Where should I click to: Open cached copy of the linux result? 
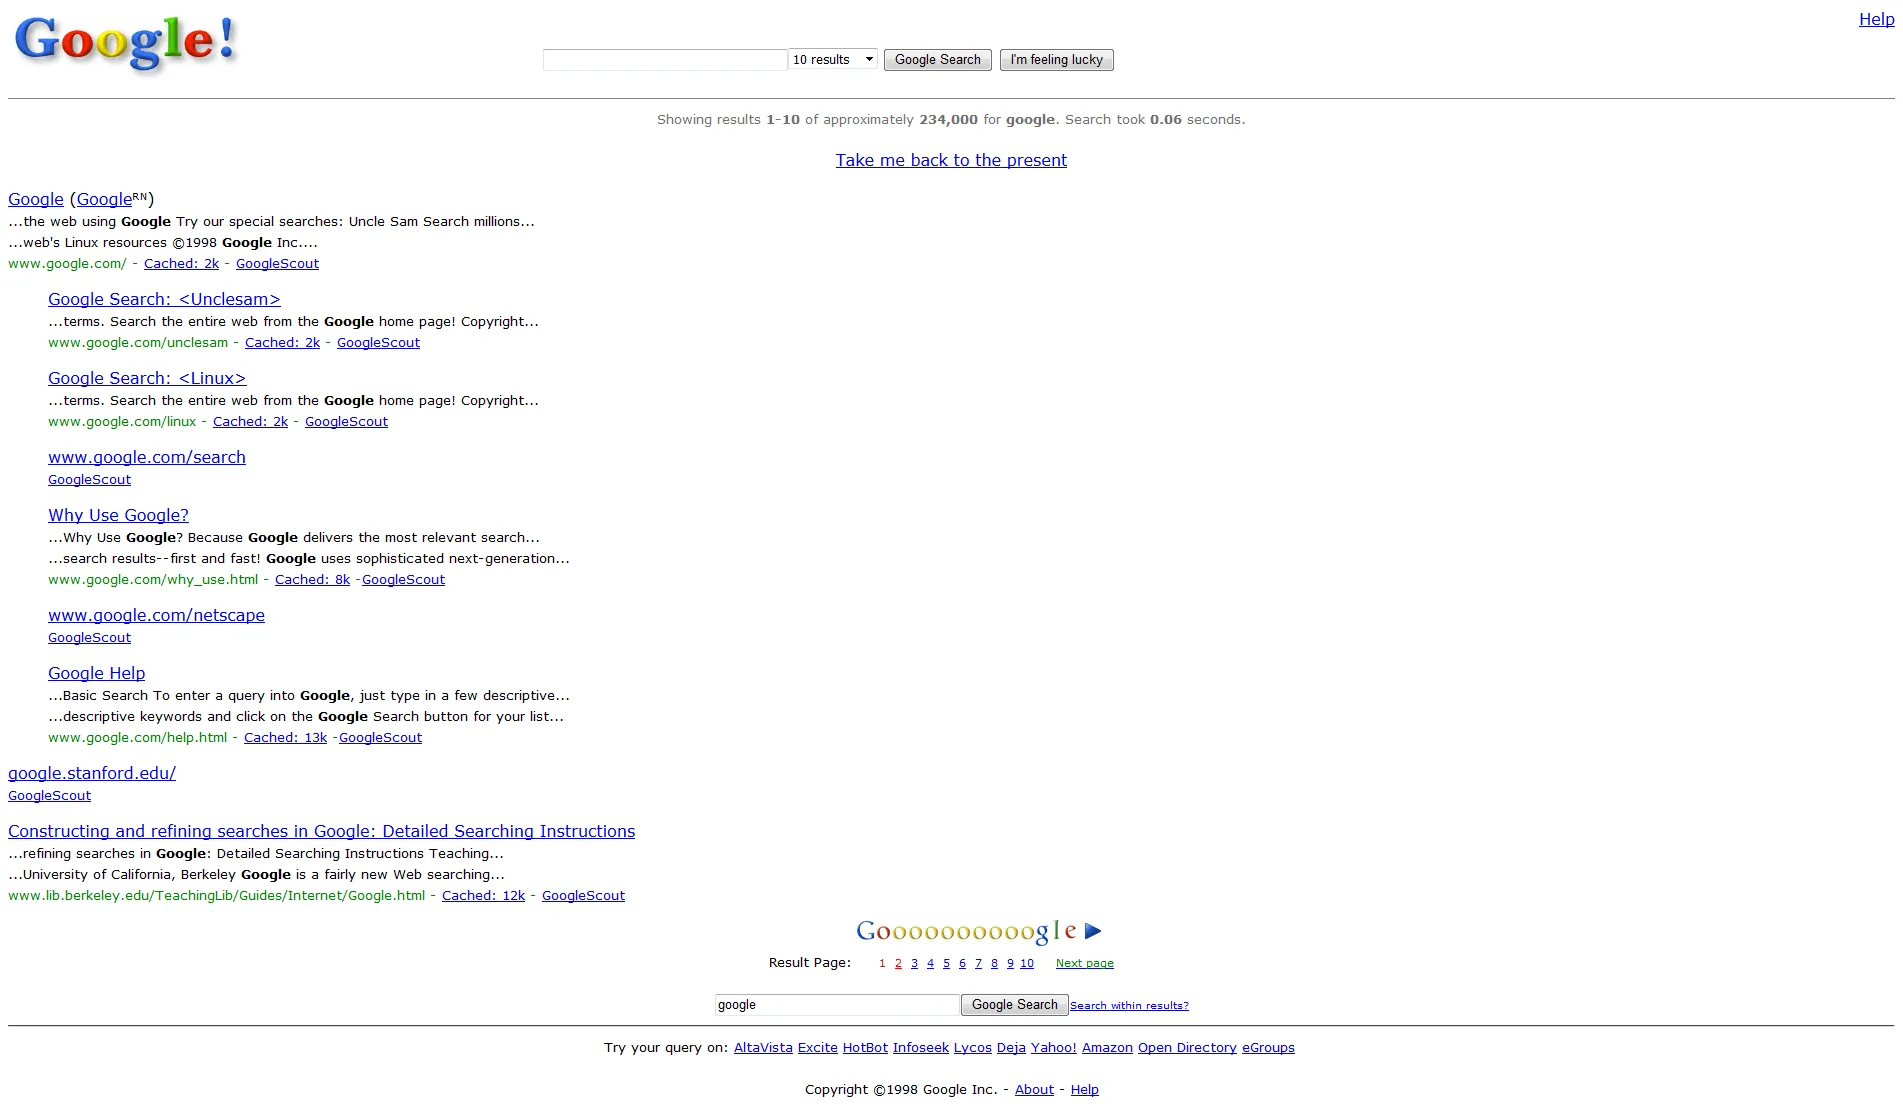[x=250, y=422]
